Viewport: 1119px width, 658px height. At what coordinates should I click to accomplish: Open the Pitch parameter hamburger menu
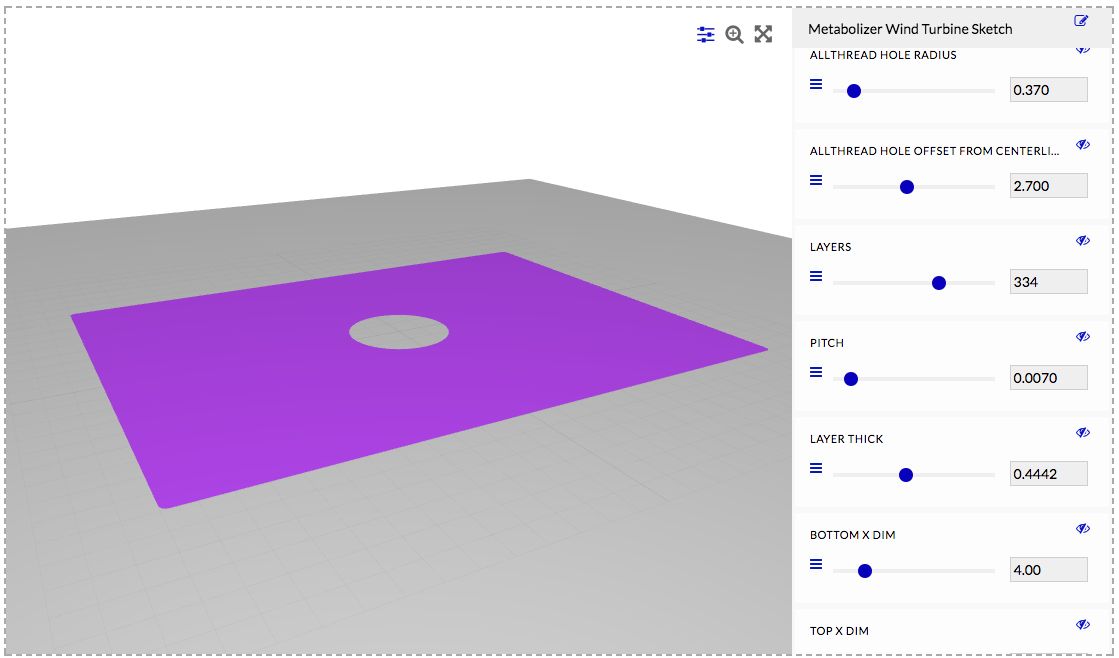click(816, 373)
